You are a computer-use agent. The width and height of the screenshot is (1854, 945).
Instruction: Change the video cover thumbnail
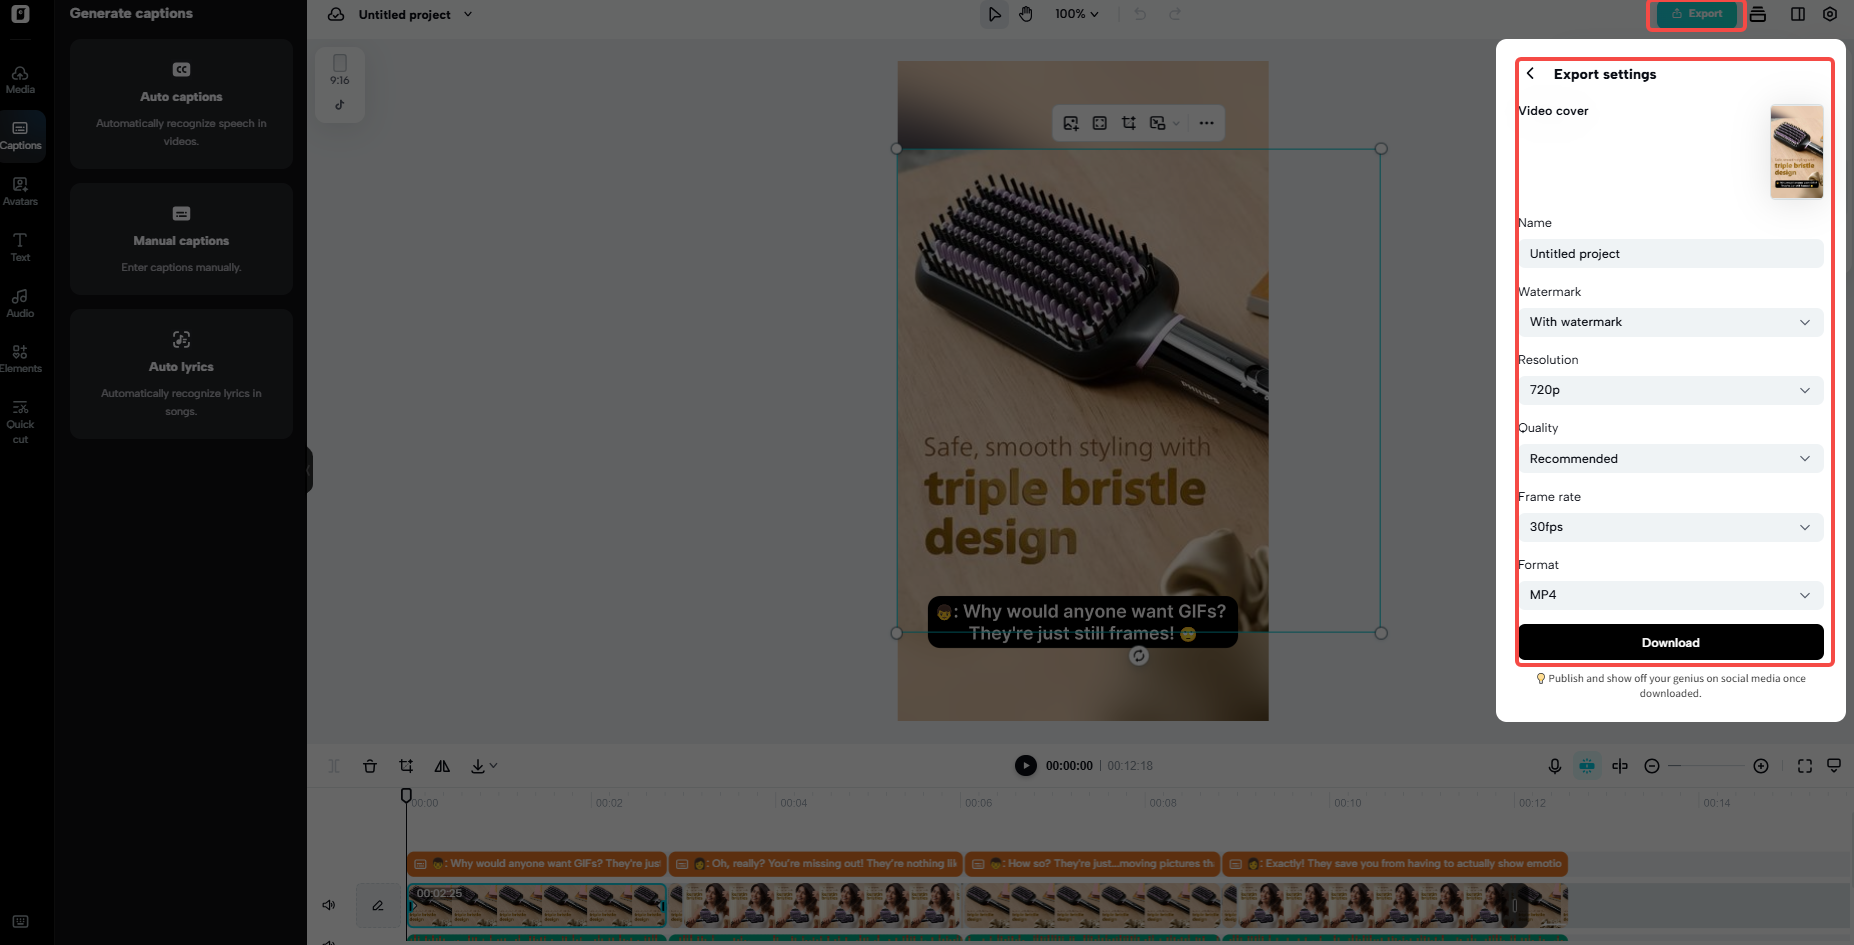click(x=1797, y=151)
